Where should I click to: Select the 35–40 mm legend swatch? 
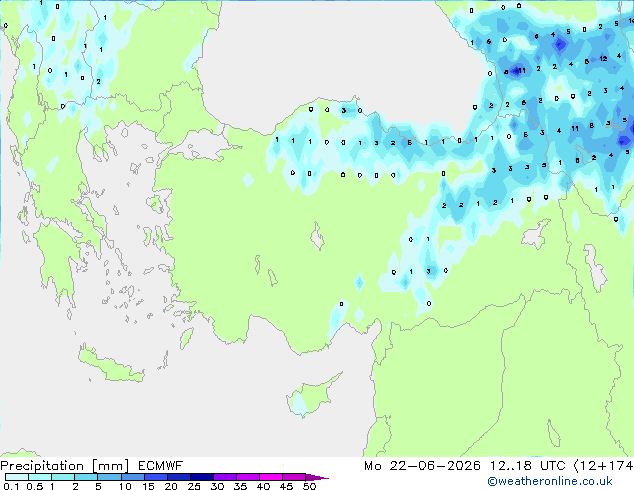pyautogui.click(x=247, y=477)
